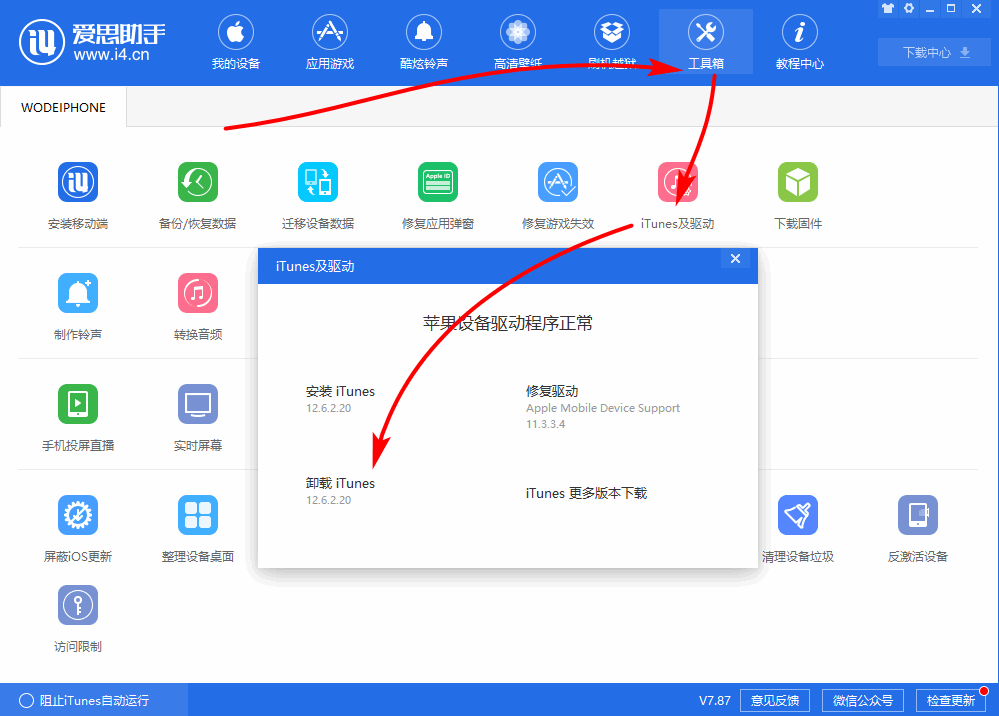Select the 应用游戏 section icon

click(x=330, y=42)
